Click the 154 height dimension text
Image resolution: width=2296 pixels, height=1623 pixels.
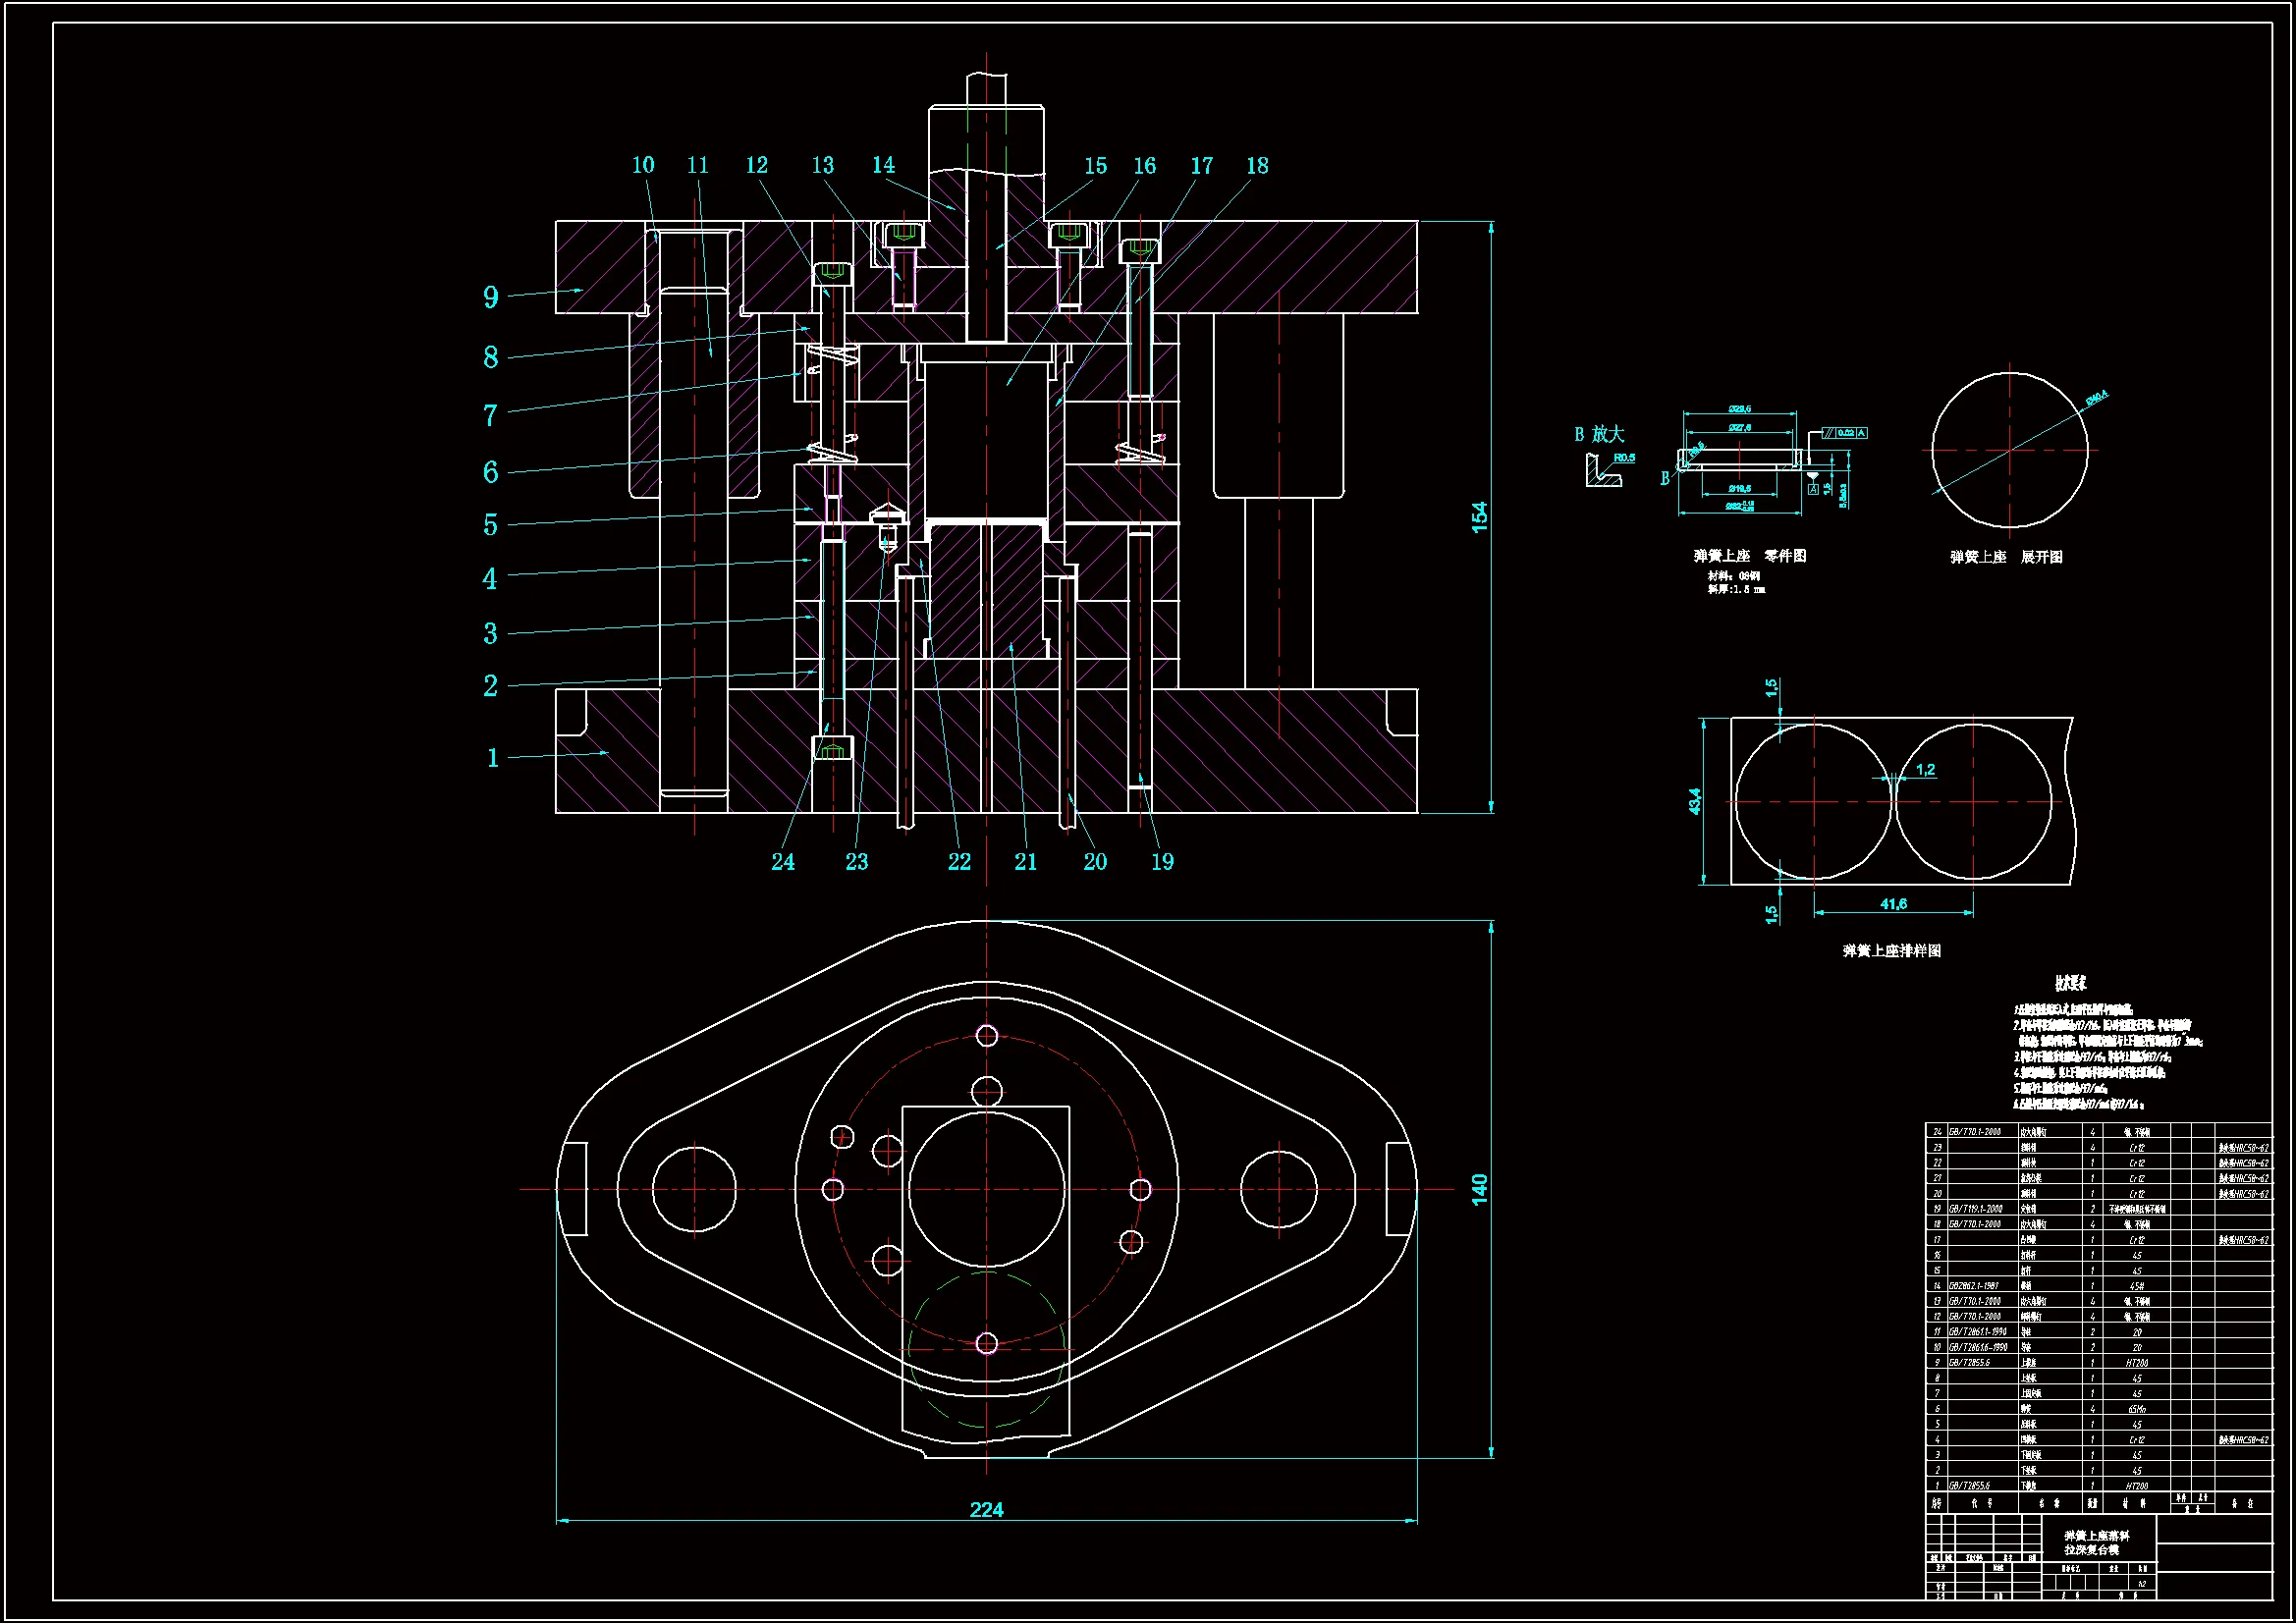(x=1480, y=516)
